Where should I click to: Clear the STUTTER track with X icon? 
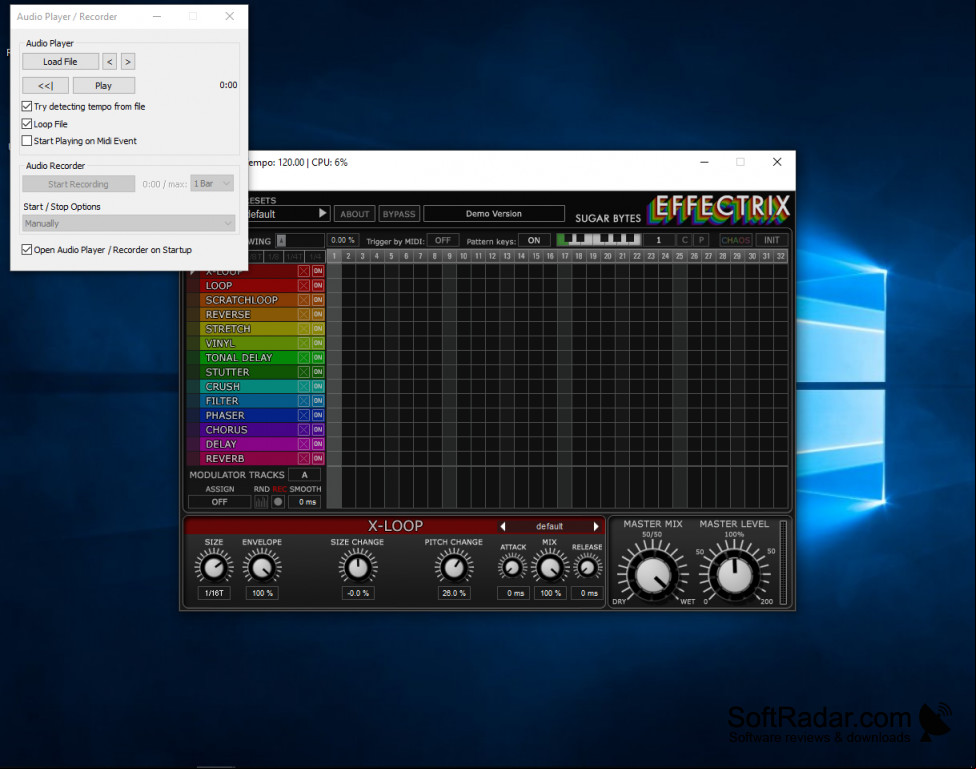(303, 372)
